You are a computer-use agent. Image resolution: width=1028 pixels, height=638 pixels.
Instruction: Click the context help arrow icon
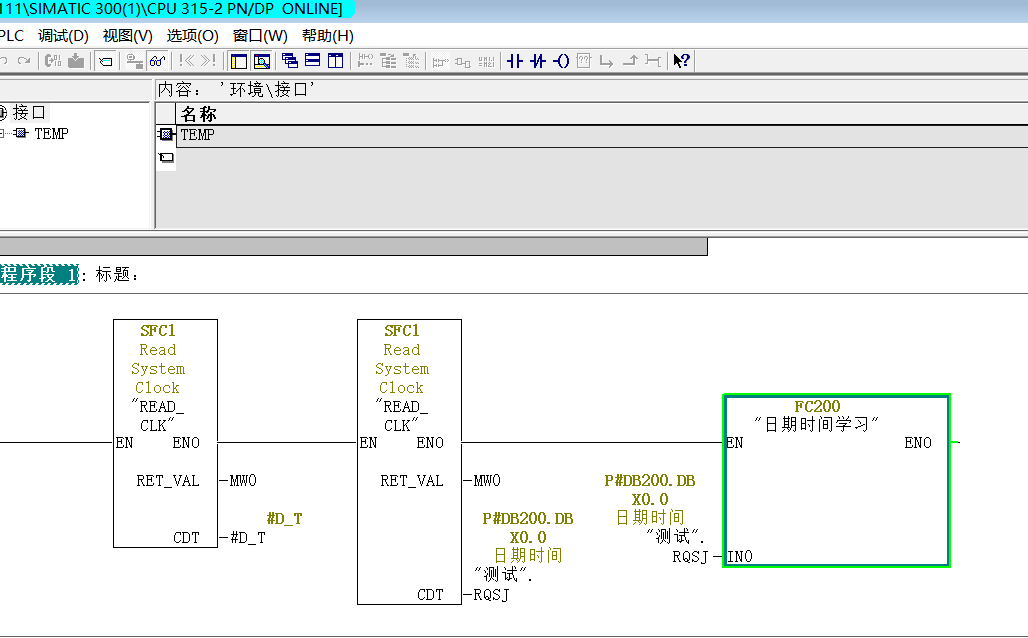tap(681, 61)
